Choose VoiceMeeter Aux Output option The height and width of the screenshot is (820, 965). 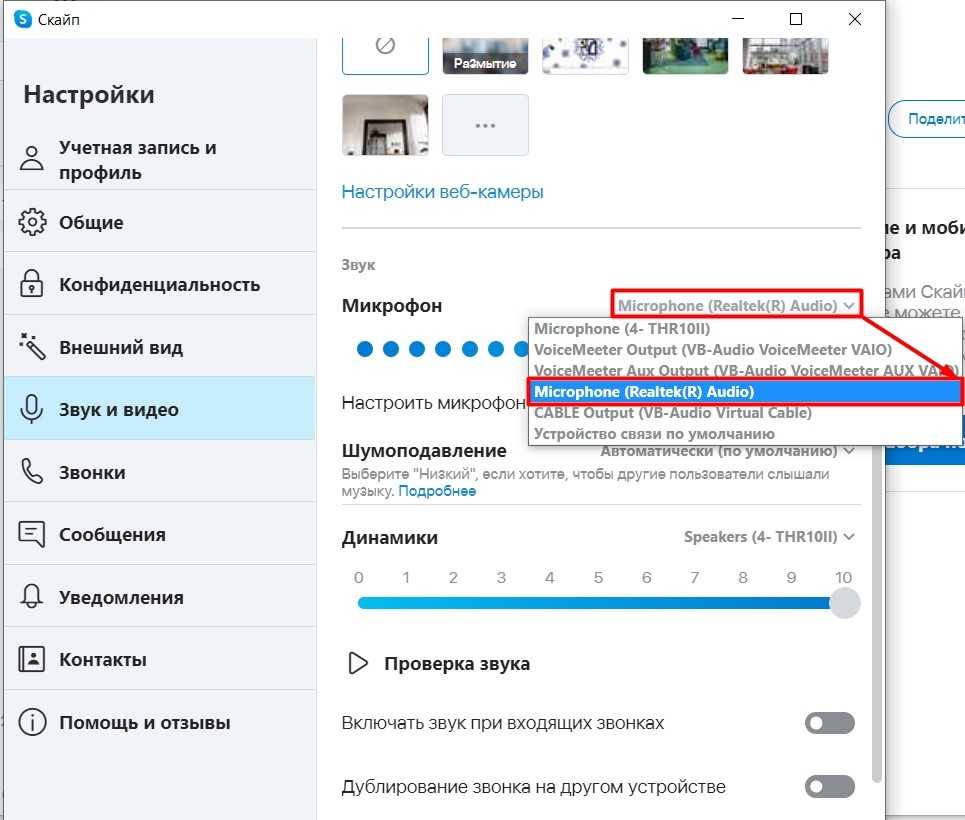[745, 371]
